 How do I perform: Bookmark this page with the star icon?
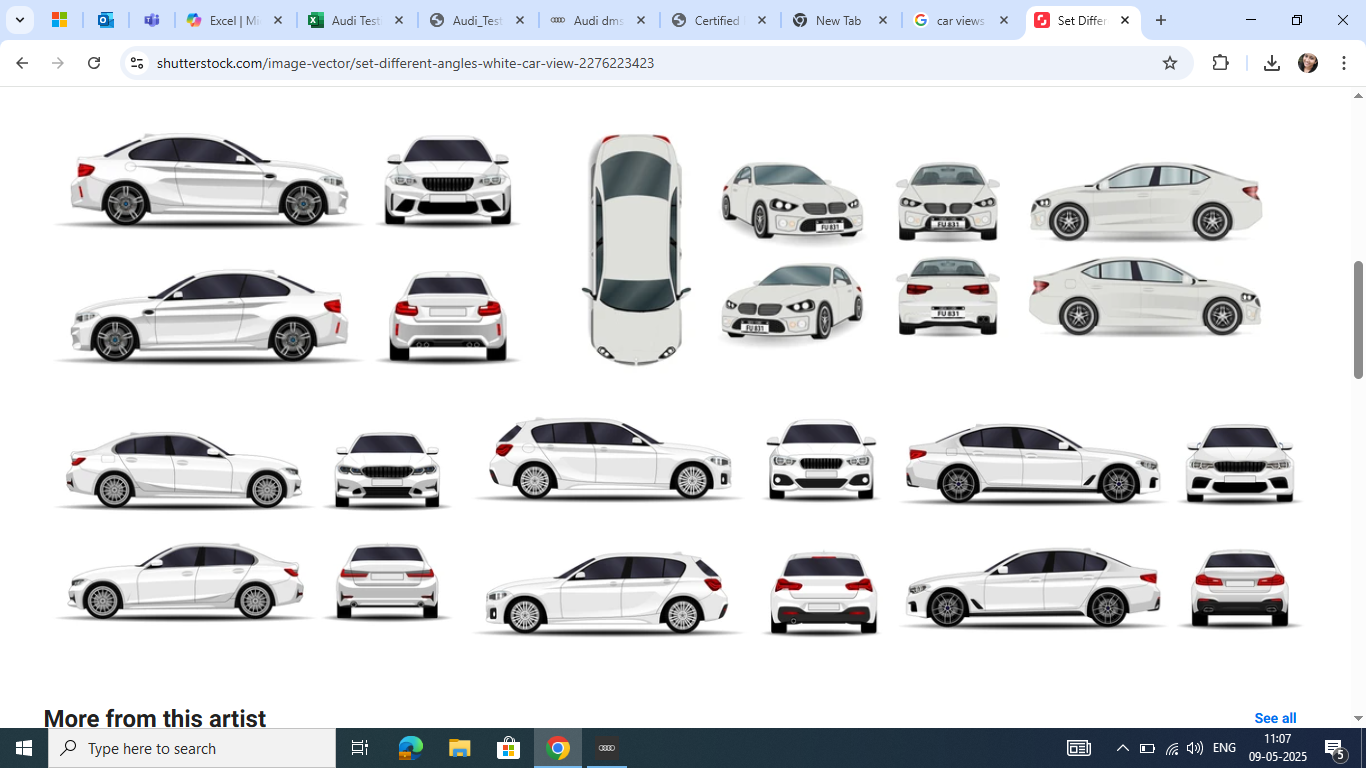1170,63
